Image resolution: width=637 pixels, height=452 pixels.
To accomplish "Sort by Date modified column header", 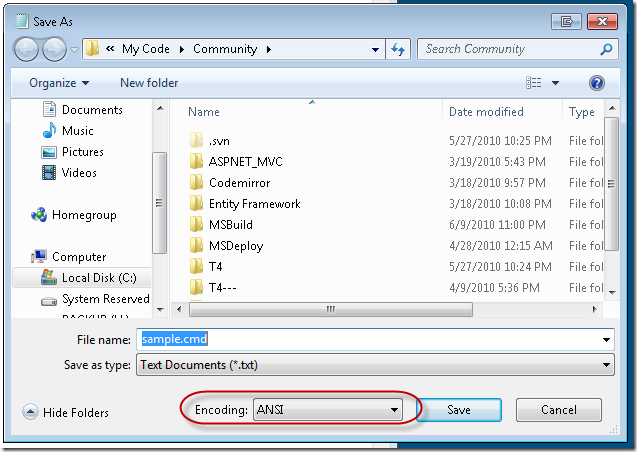I will [x=486, y=112].
